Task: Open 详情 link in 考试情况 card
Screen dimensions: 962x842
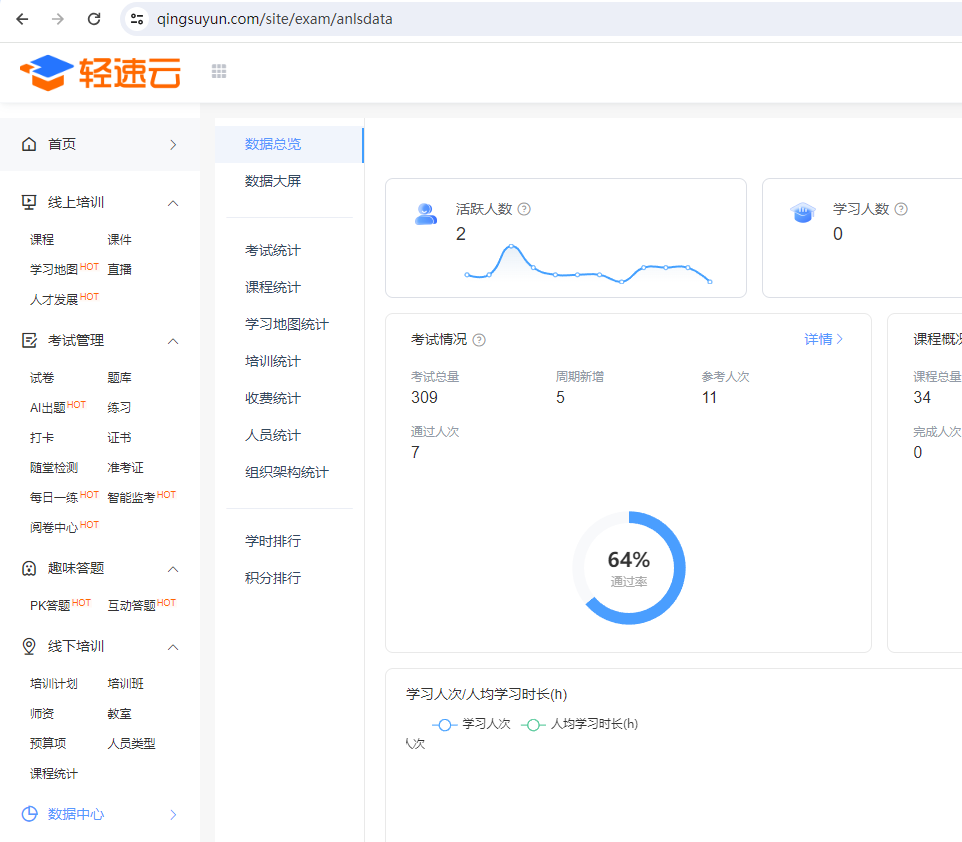Action: [x=824, y=339]
